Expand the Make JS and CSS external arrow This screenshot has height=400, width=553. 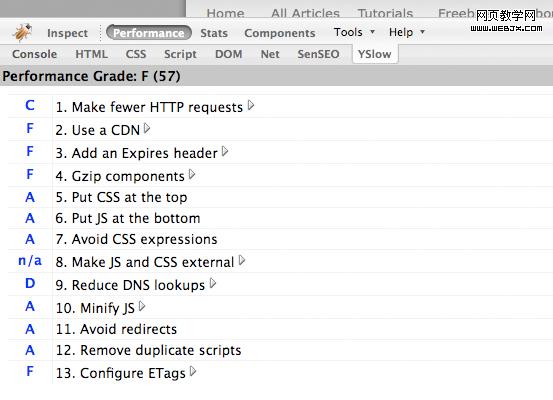[242, 260]
